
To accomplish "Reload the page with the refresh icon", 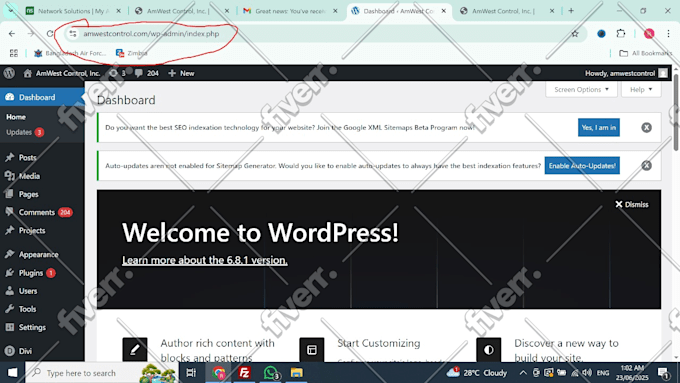I will coord(50,33).
